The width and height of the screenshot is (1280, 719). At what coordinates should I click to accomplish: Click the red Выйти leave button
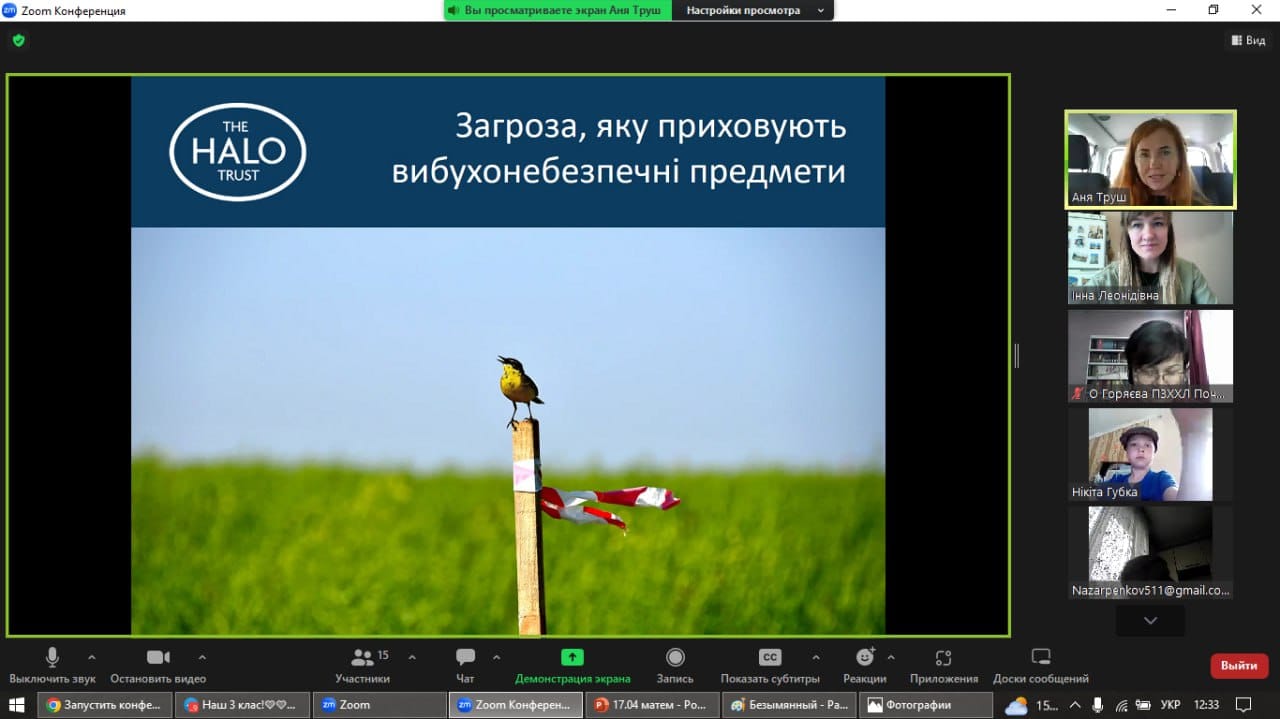tap(1239, 665)
